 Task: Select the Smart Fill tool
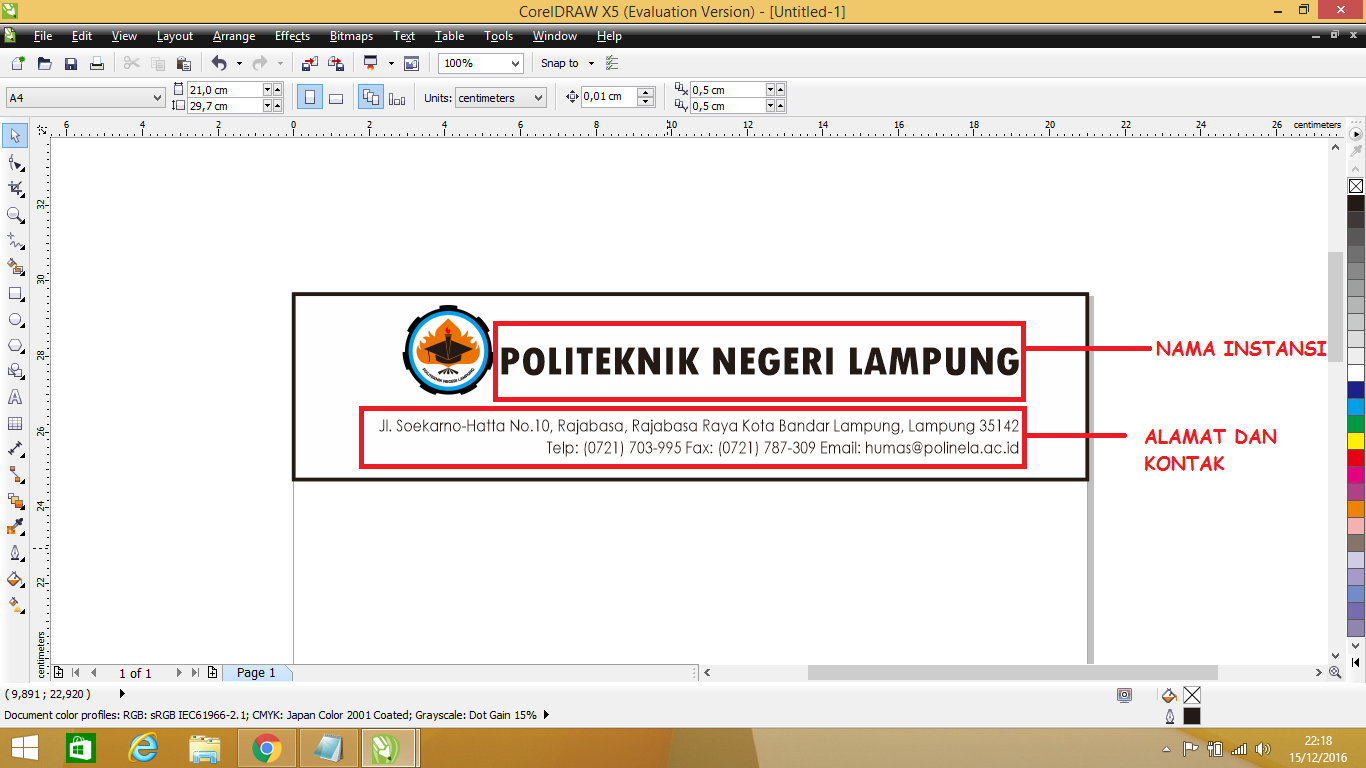(15, 267)
